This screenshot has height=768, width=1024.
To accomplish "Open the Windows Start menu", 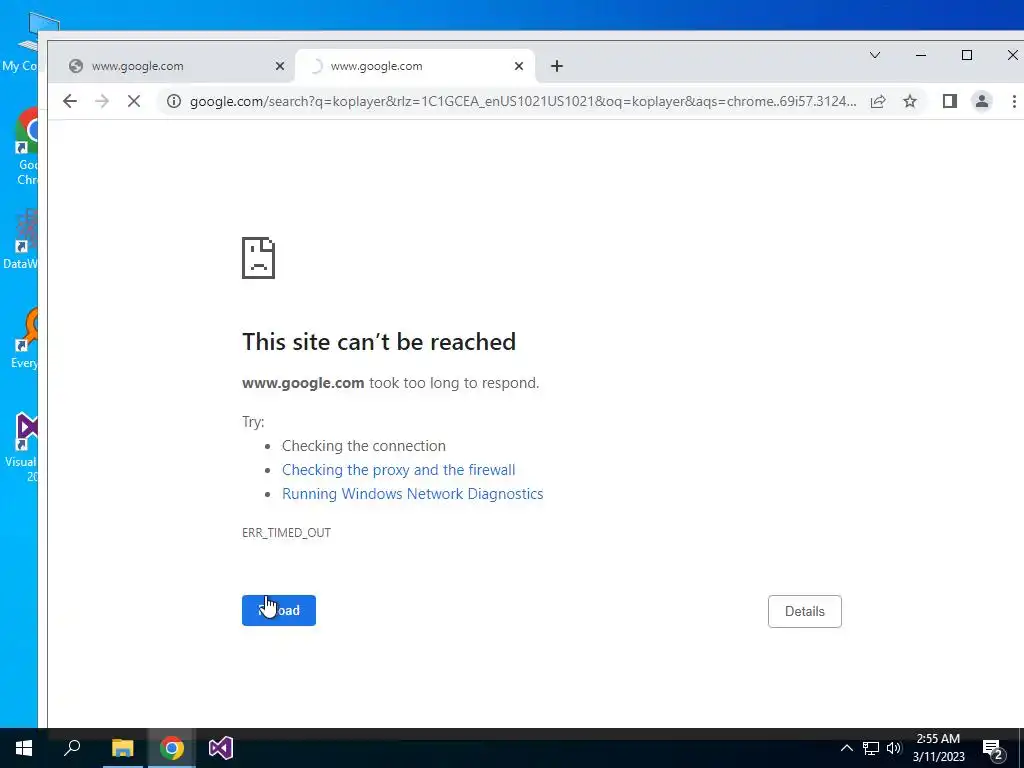I will (x=24, y=748).
